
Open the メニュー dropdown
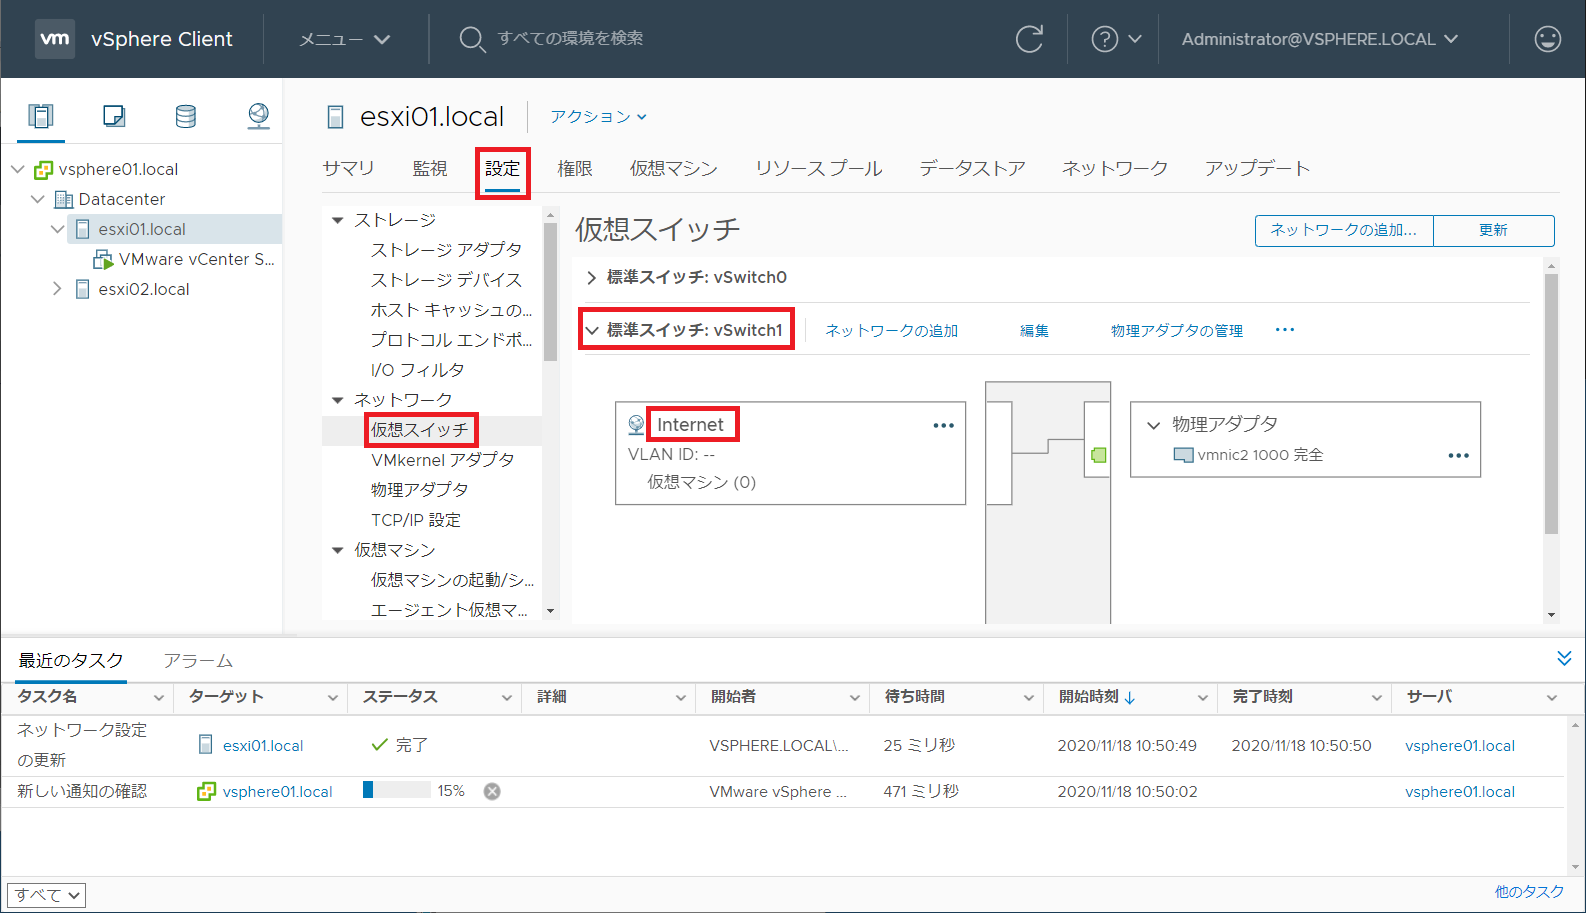[345, 39]
